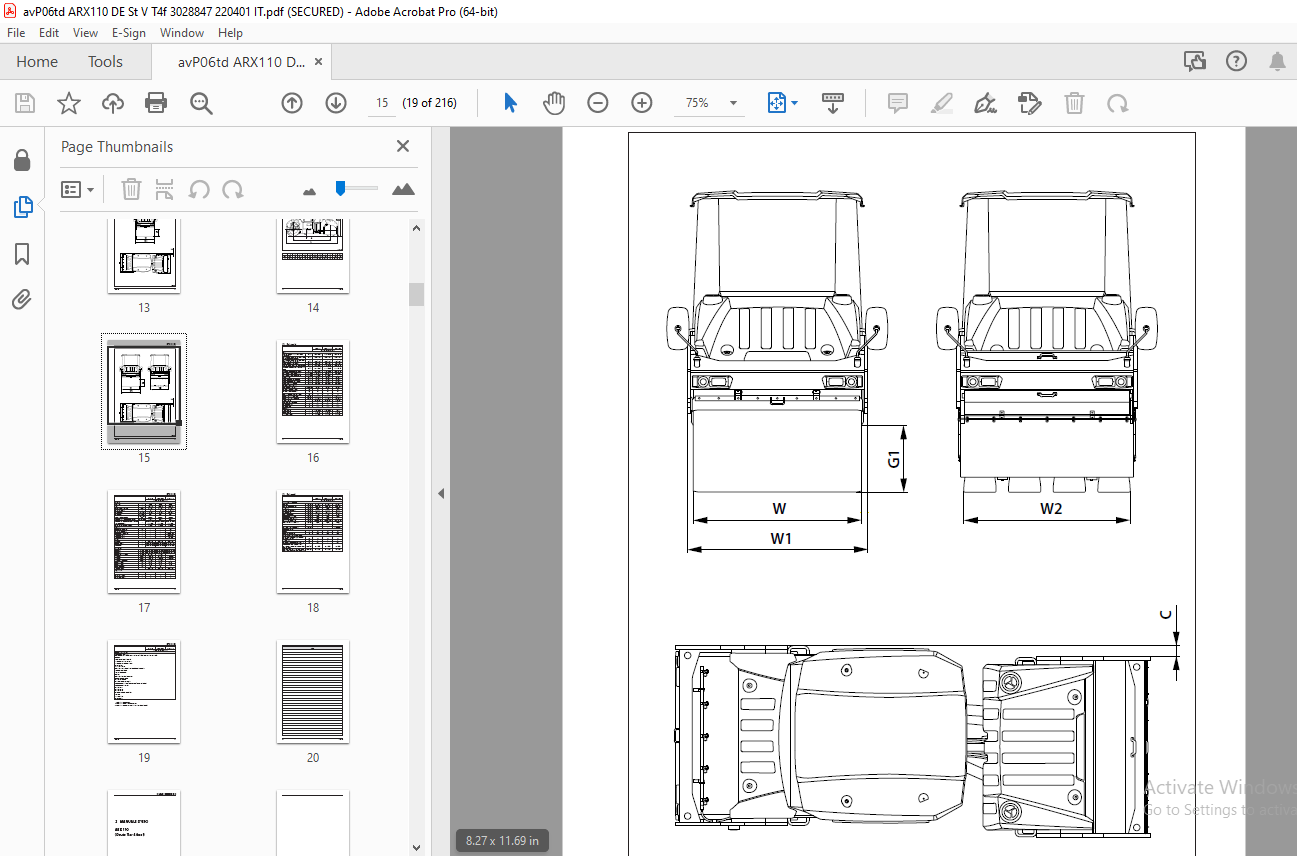This screenshot has width=1297, height=856.
Task: Open the notifications bell
Action: (x=1278, y=62)
